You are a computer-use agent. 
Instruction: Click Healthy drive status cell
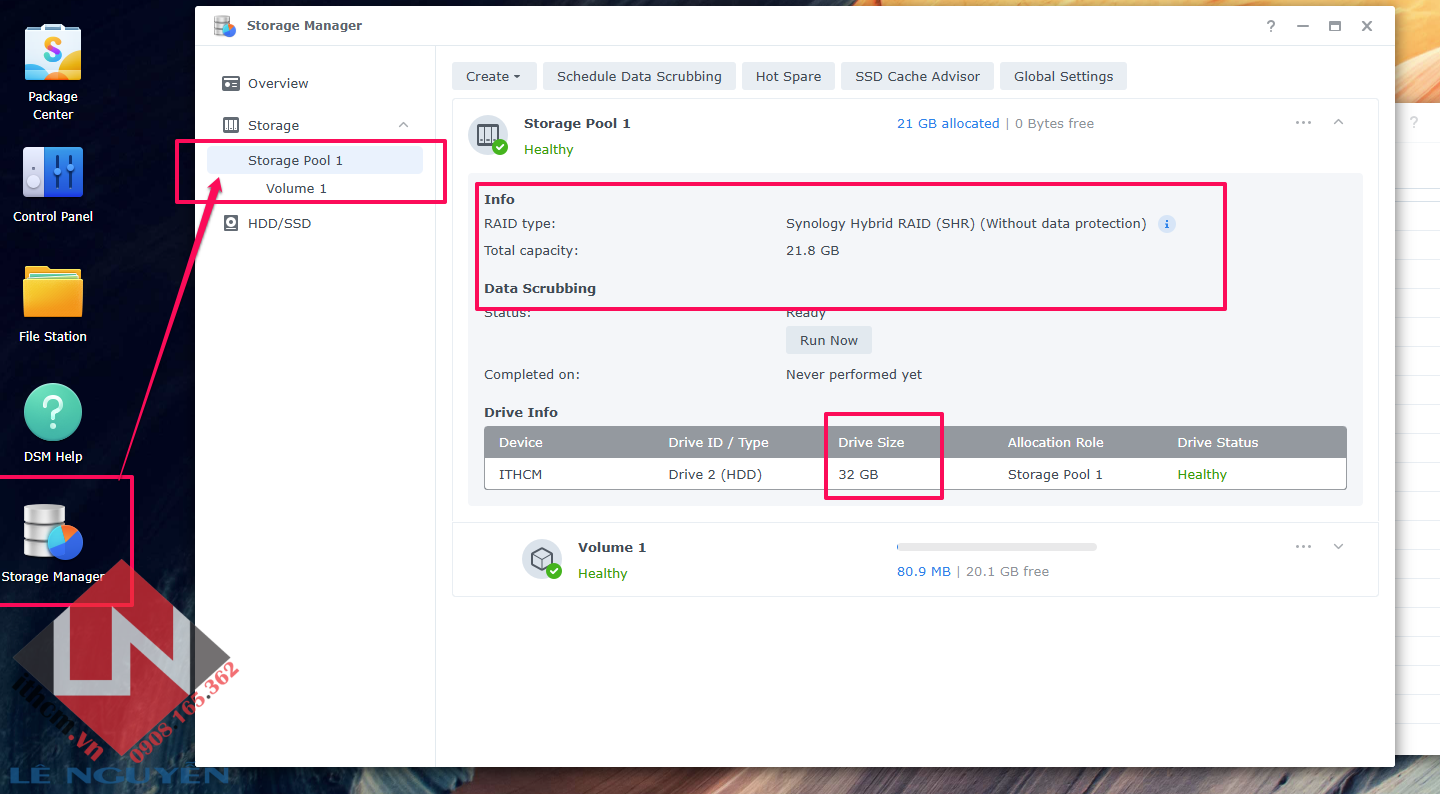[x=1202, y=474]
